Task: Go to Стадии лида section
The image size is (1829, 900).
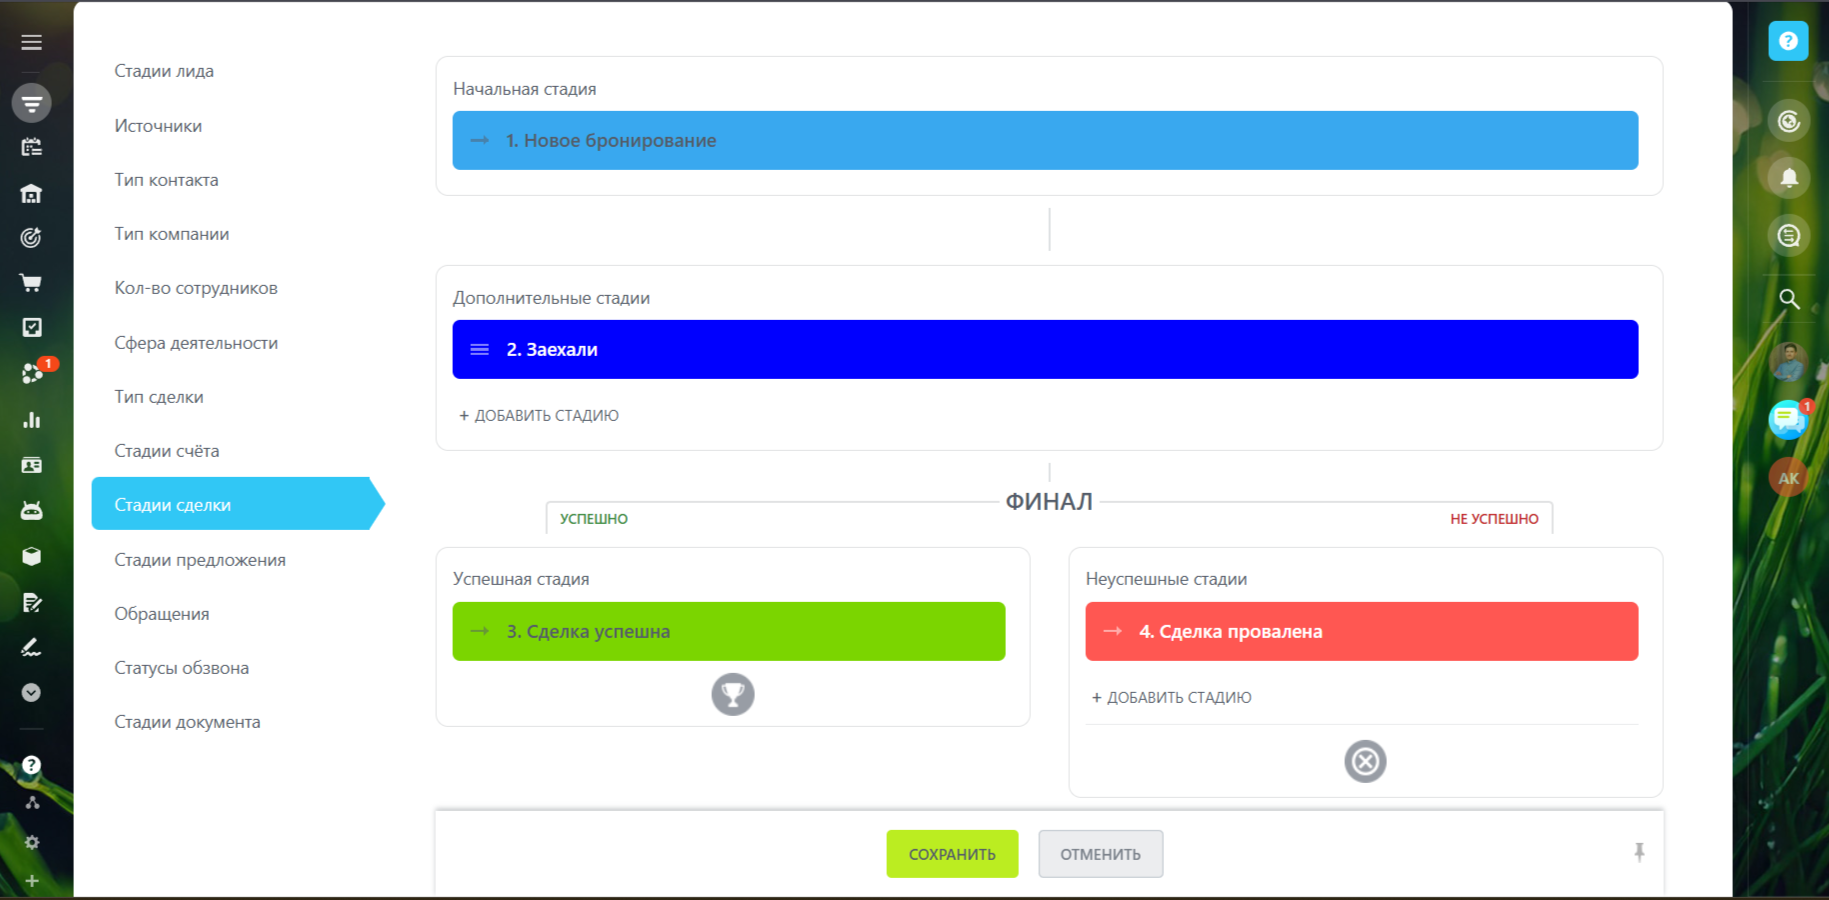Action: [x=164, y=71]
